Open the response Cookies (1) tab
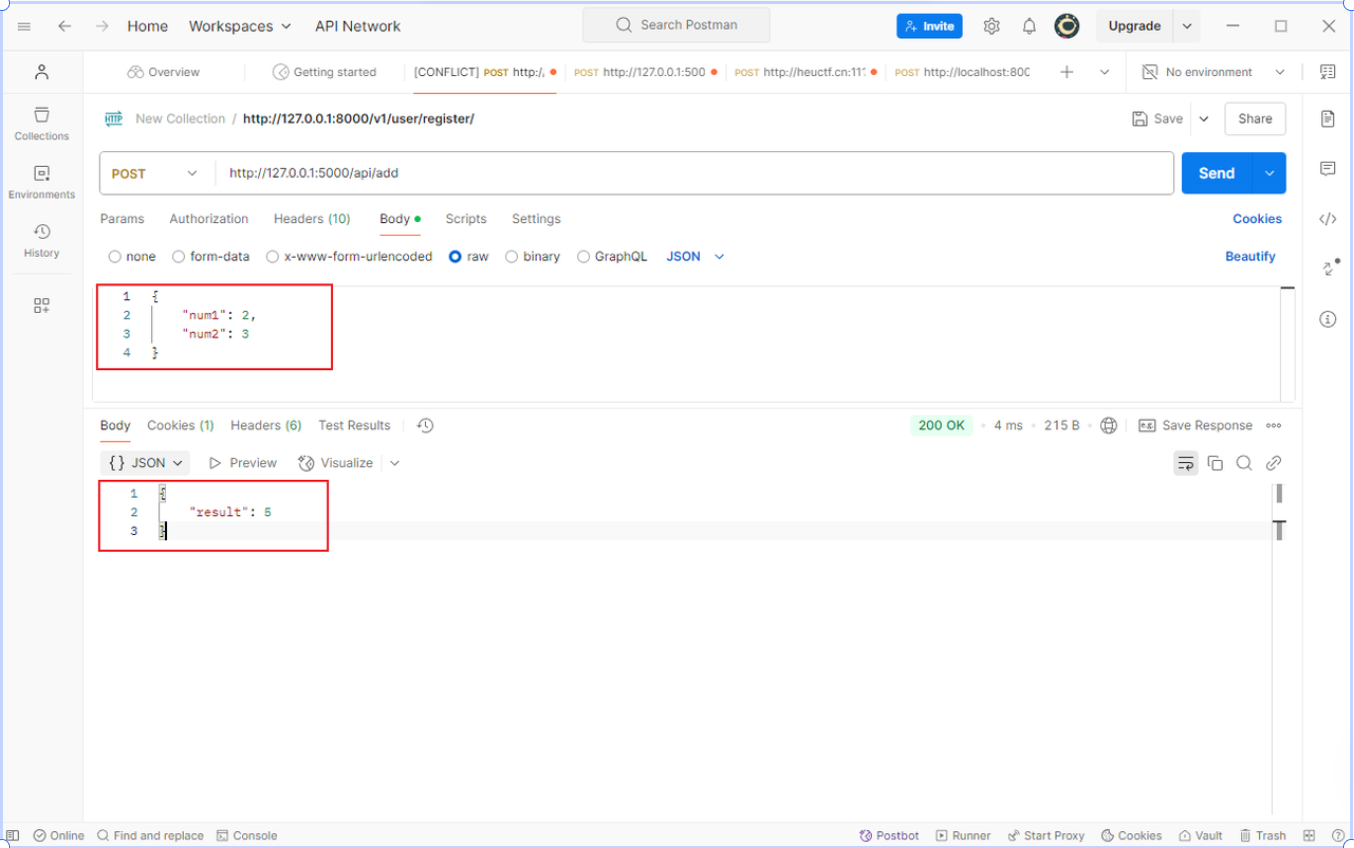Image resolution: width=1354 pixels, height=848 pixels. click(x=181, y=425)
